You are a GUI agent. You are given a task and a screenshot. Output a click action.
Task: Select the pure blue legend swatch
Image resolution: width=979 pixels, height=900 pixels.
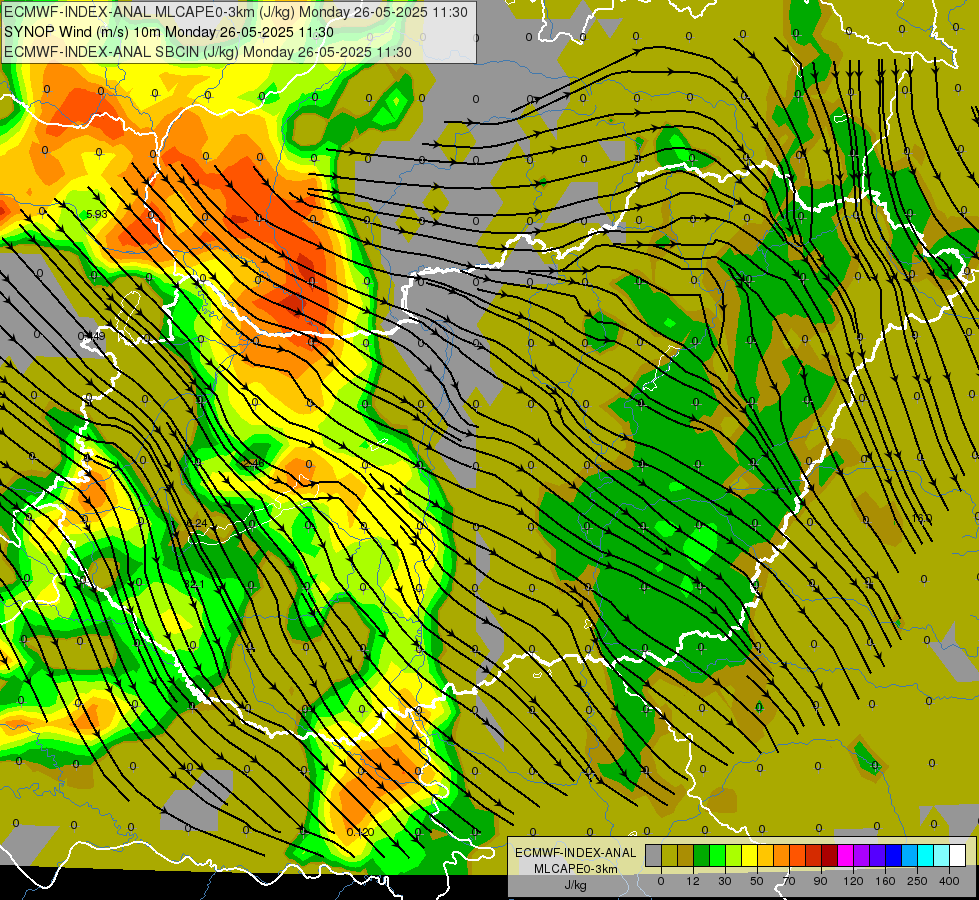[x=893, y=856]
